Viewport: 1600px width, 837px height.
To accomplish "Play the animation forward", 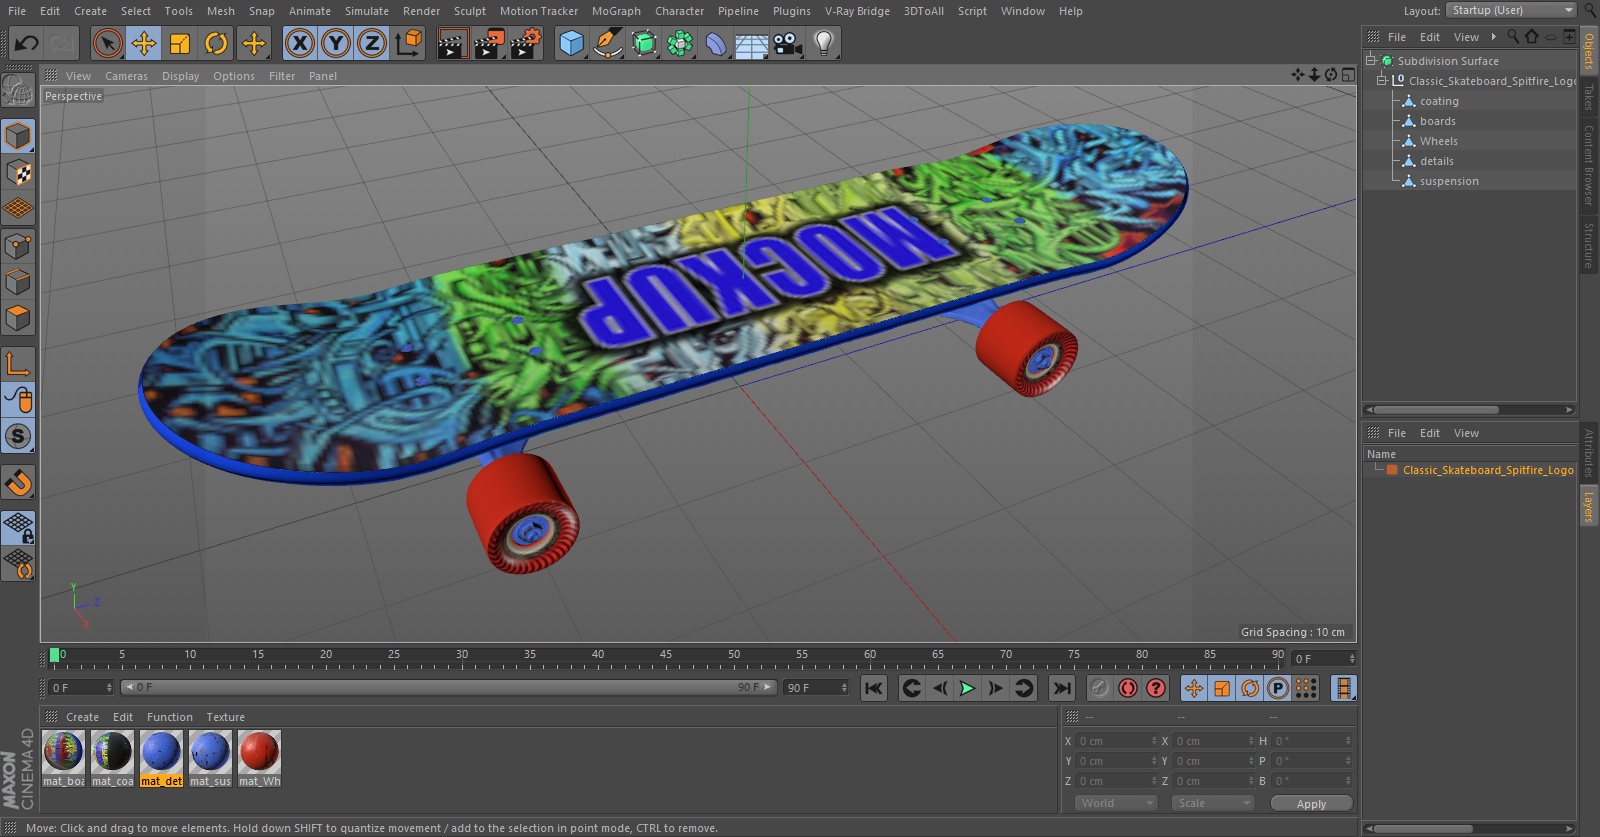I will tap(967, 688).
